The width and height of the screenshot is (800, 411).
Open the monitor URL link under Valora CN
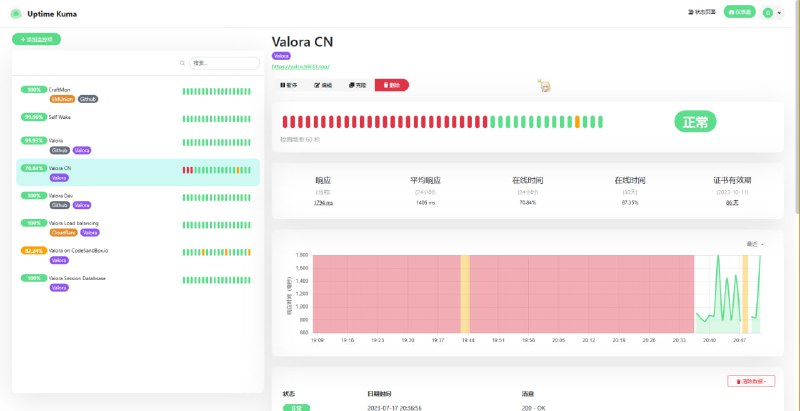tap(301, 66)
